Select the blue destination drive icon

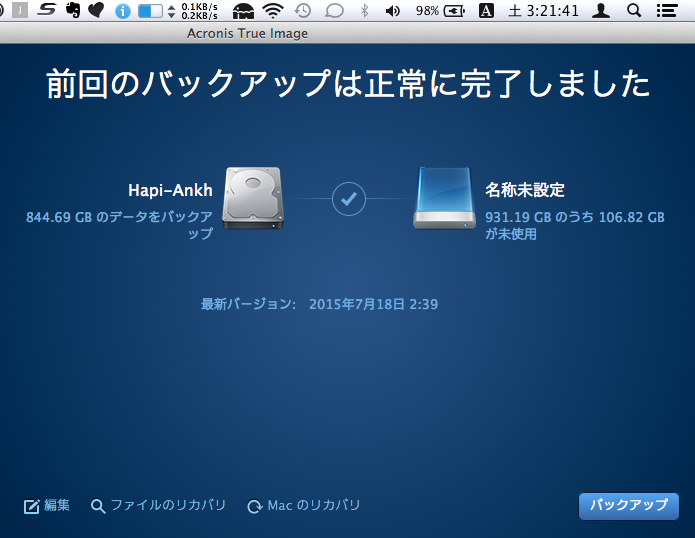(x=444, y=198)
